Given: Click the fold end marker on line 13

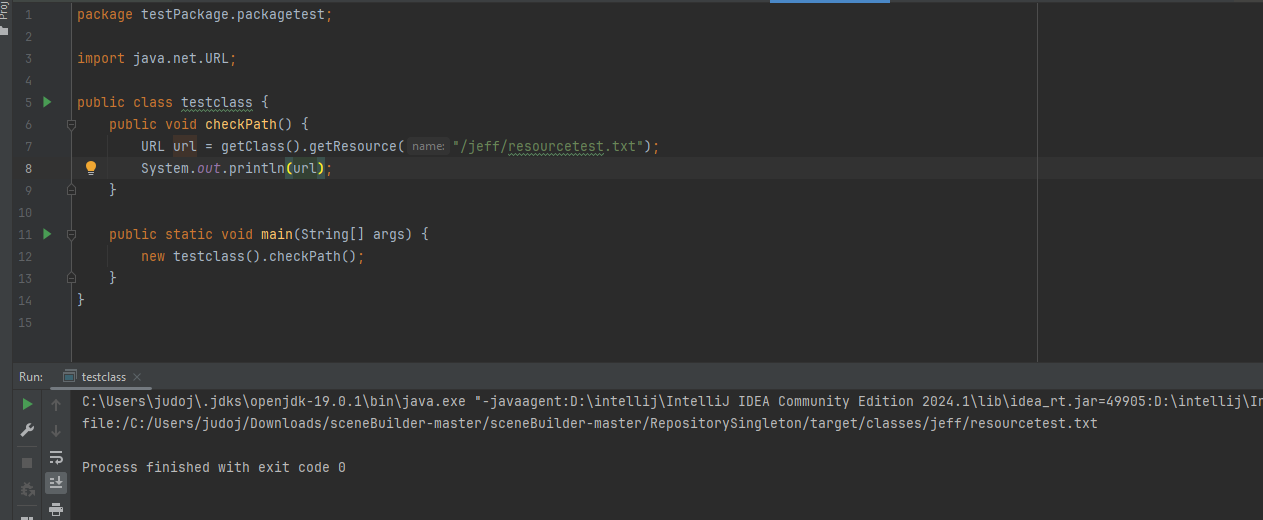Looking at the screenshot, I should (x=71, y=277).
